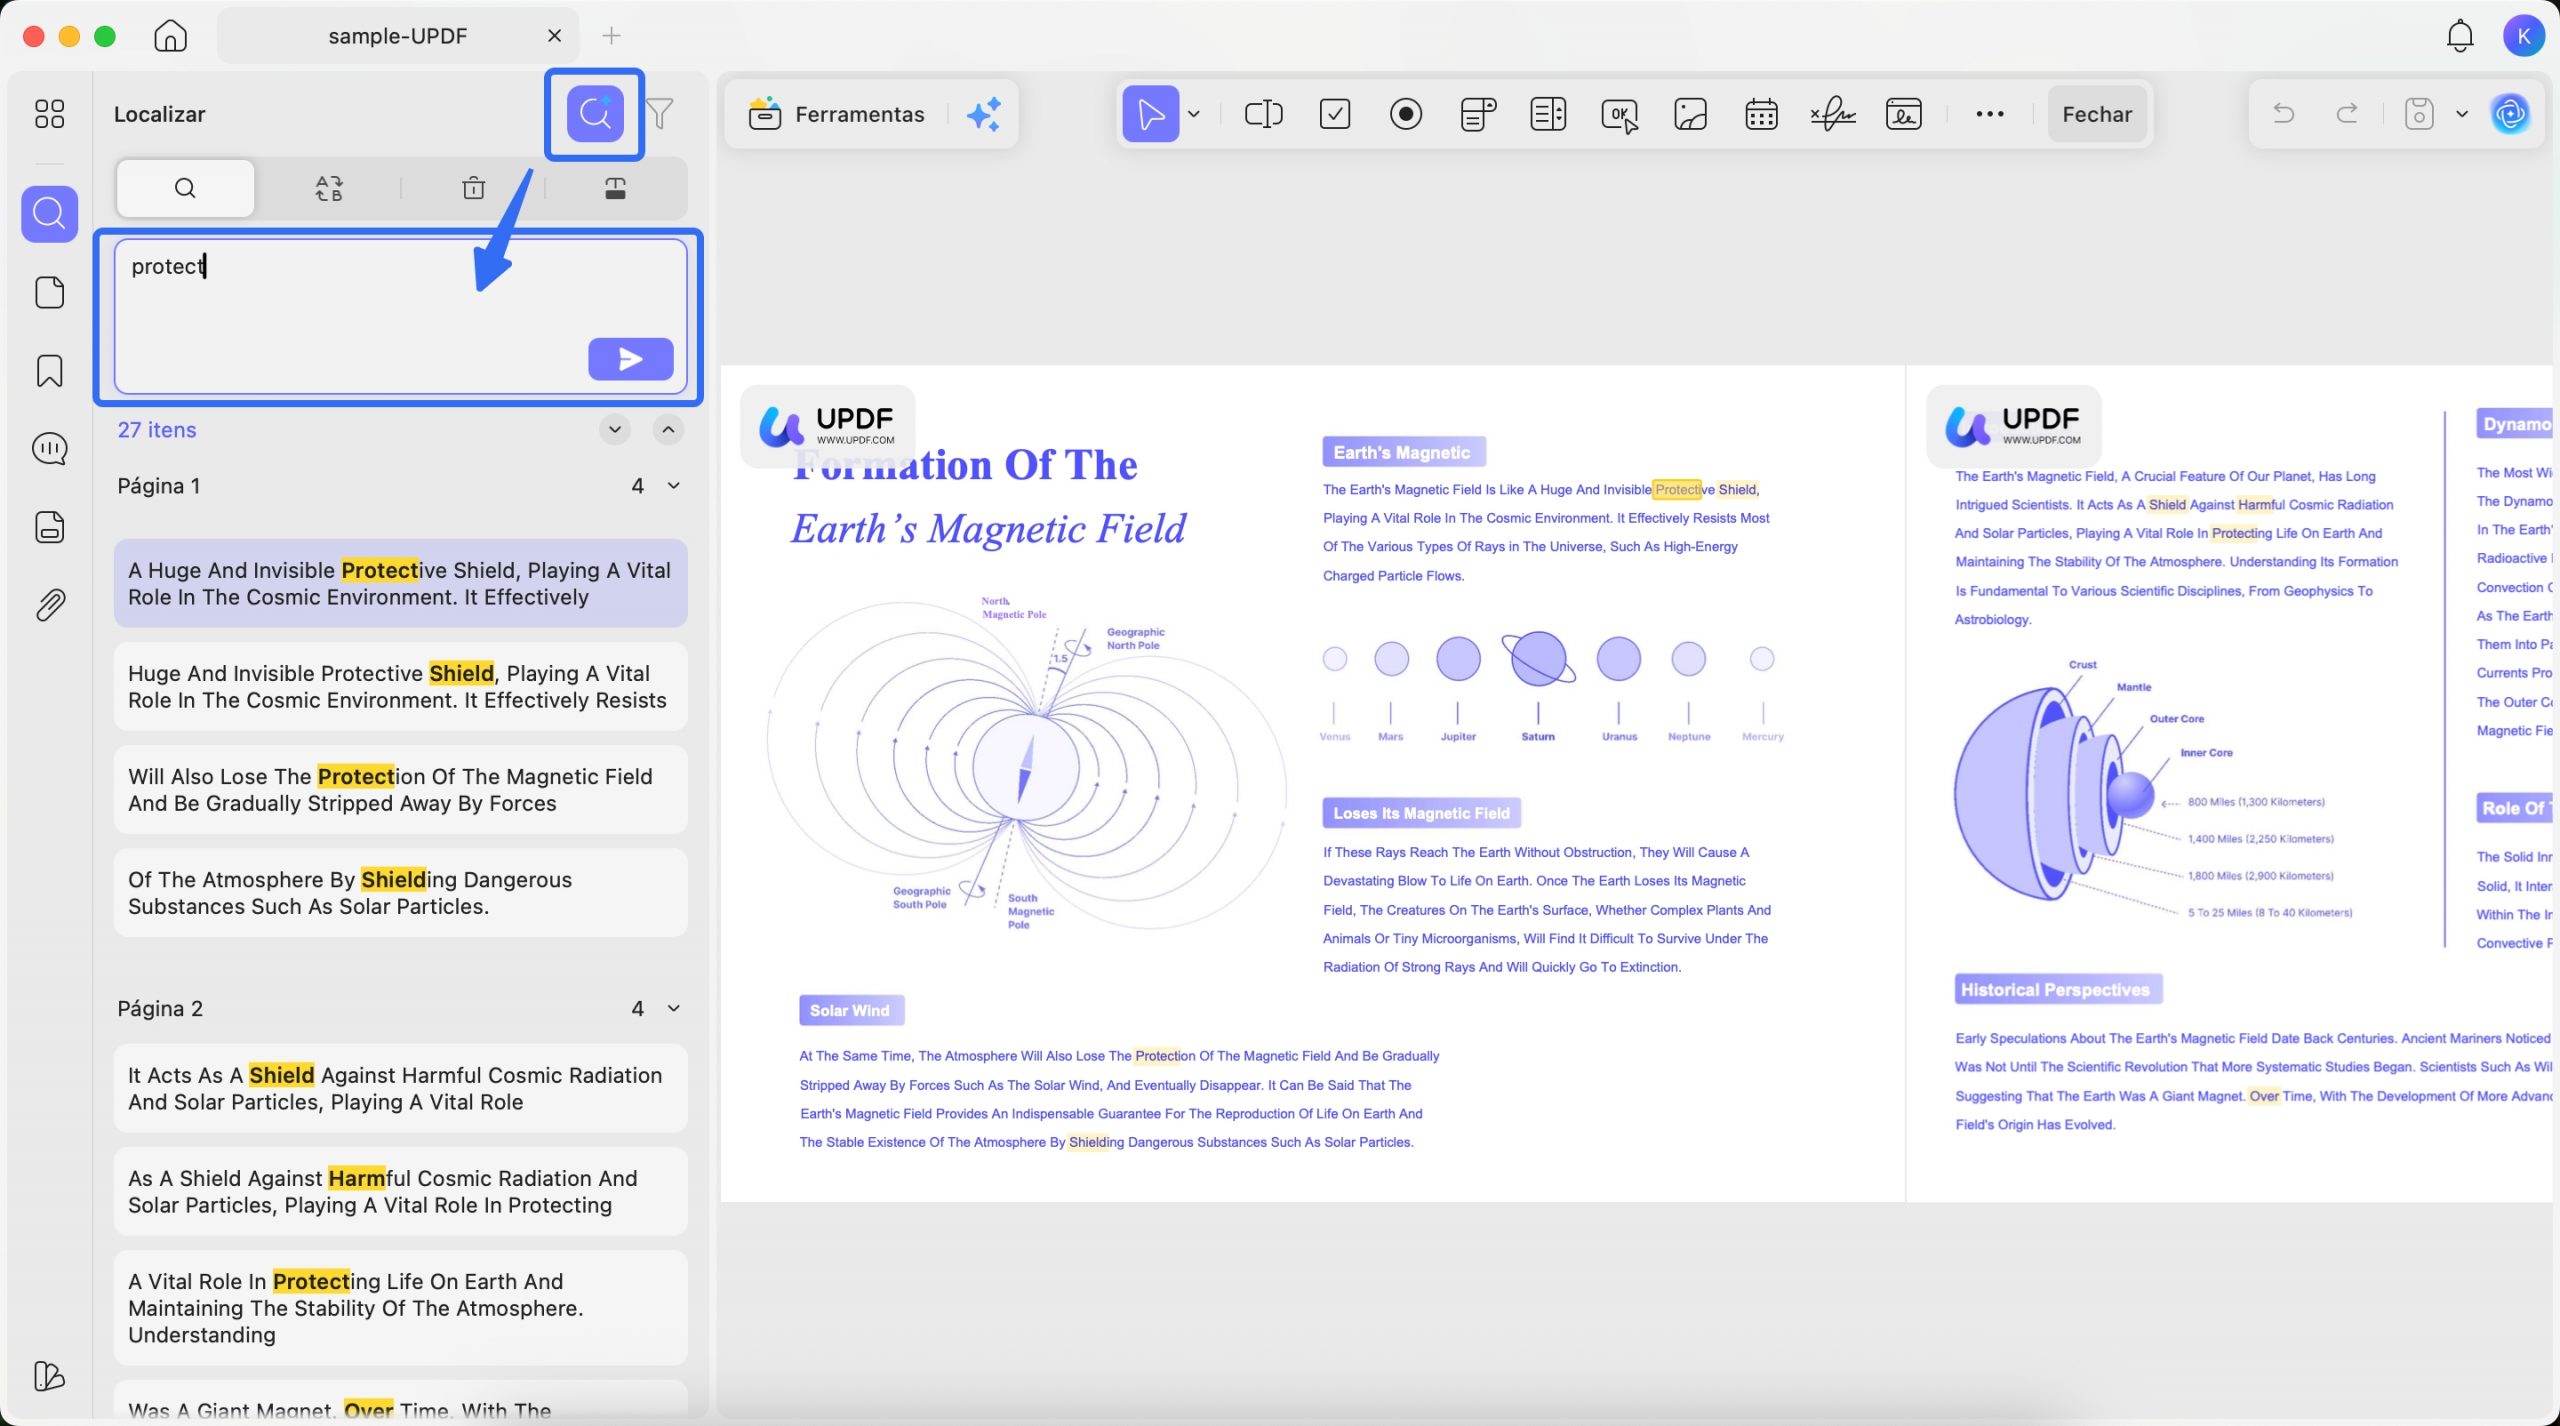Image resolution: width=2560 pixels, height=1426 pixels.
Task: Open result 'Will Also Lose The Protection'
Action: (x=400, y=790)
